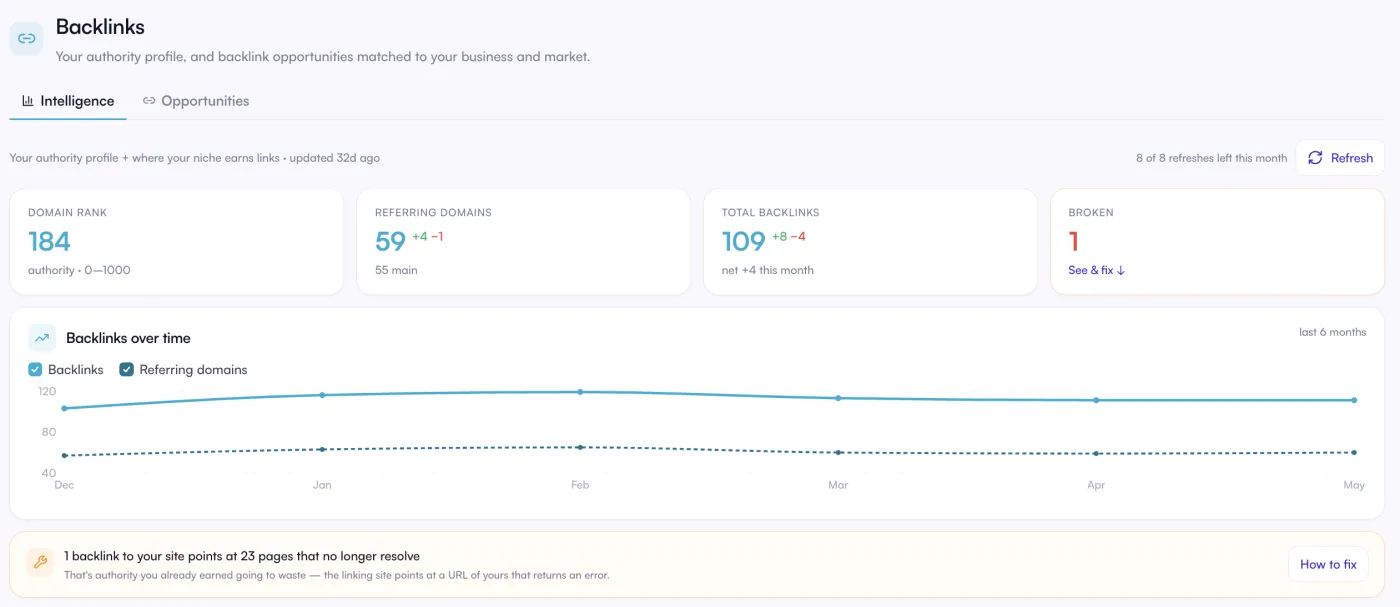The width and height of the screenshot is (1400, 607).
Task: Open the How to fix guide
Action: point(1328,564)
